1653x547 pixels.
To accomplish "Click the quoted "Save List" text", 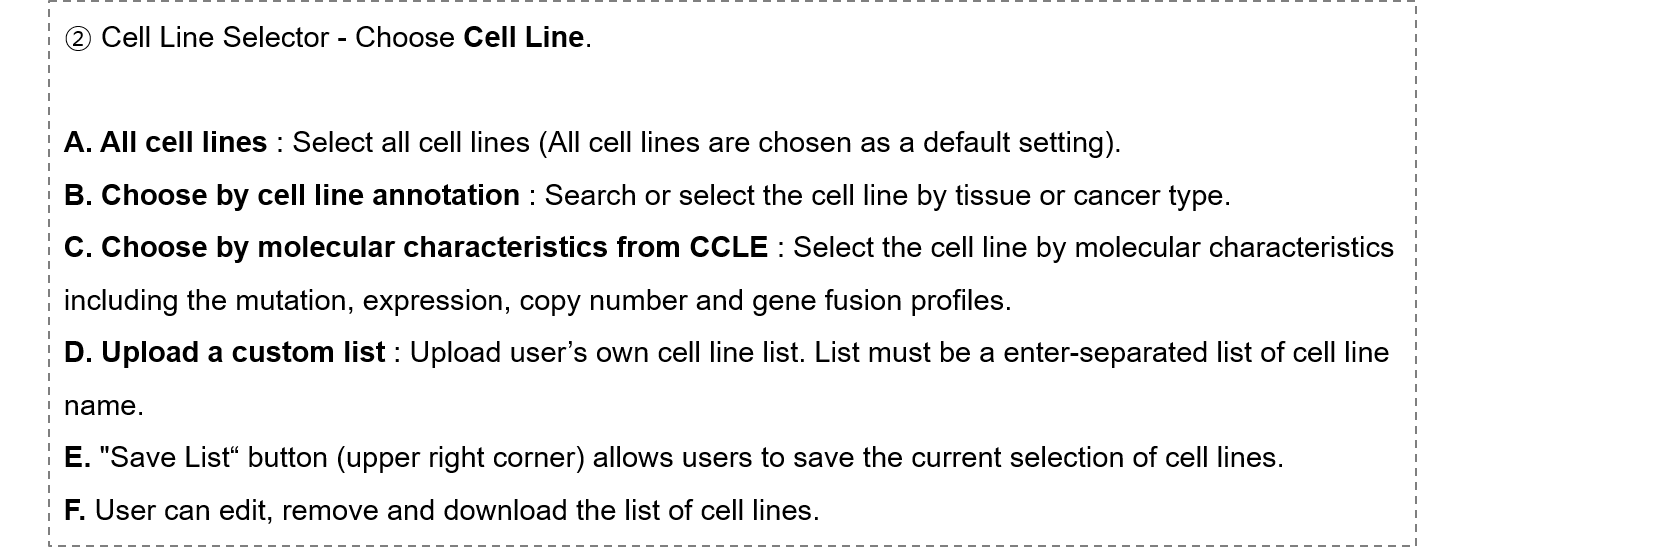I will point(169,458).
